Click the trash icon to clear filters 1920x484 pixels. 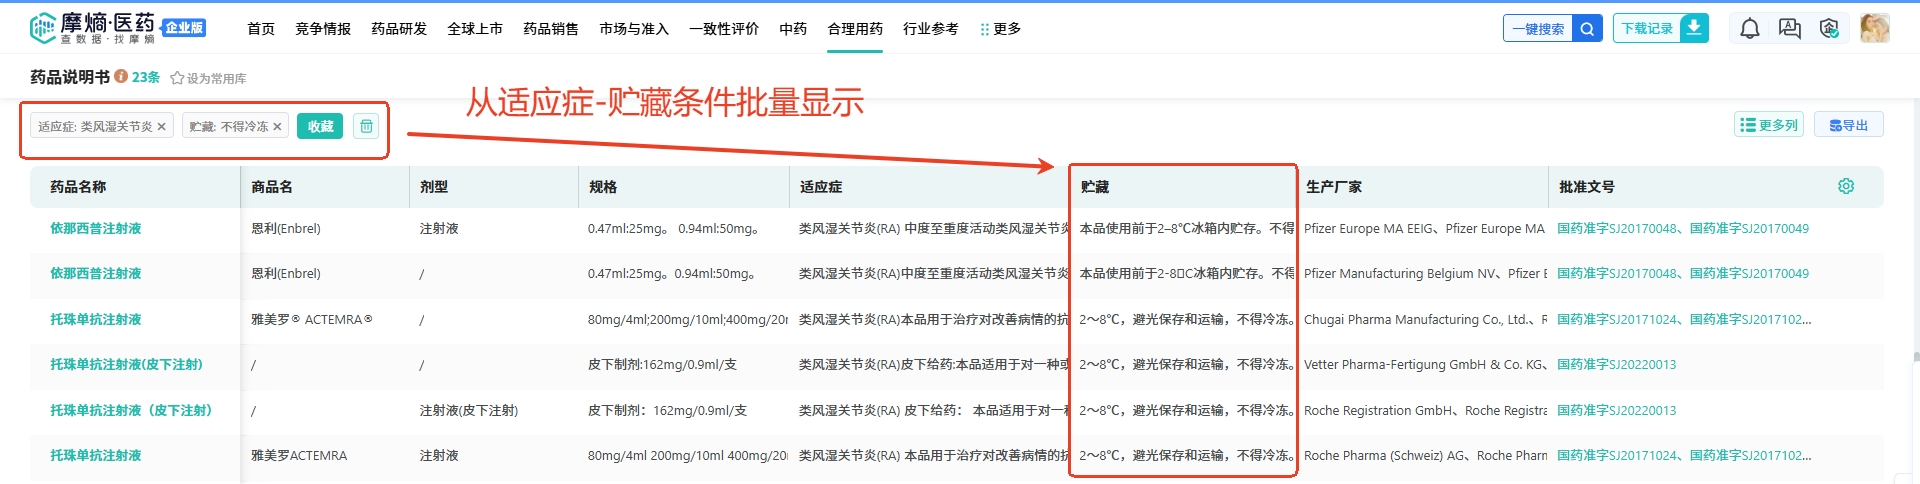(366, 126)
